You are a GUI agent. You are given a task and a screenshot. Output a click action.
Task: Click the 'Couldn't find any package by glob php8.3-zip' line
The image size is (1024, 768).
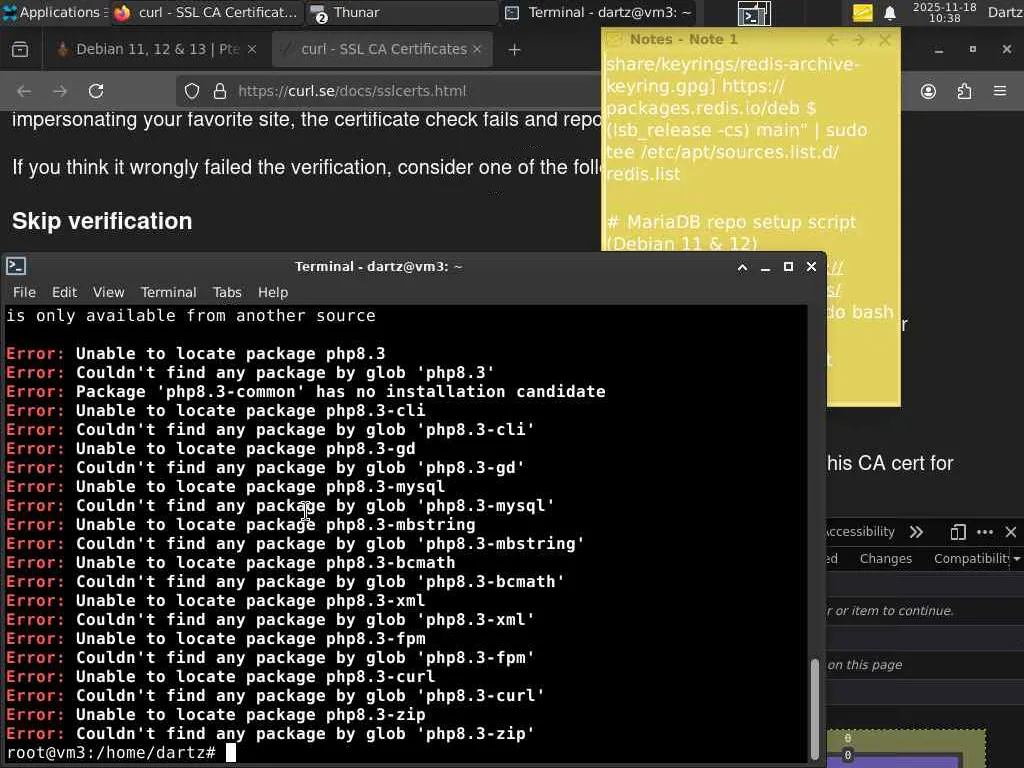(270, 733)
